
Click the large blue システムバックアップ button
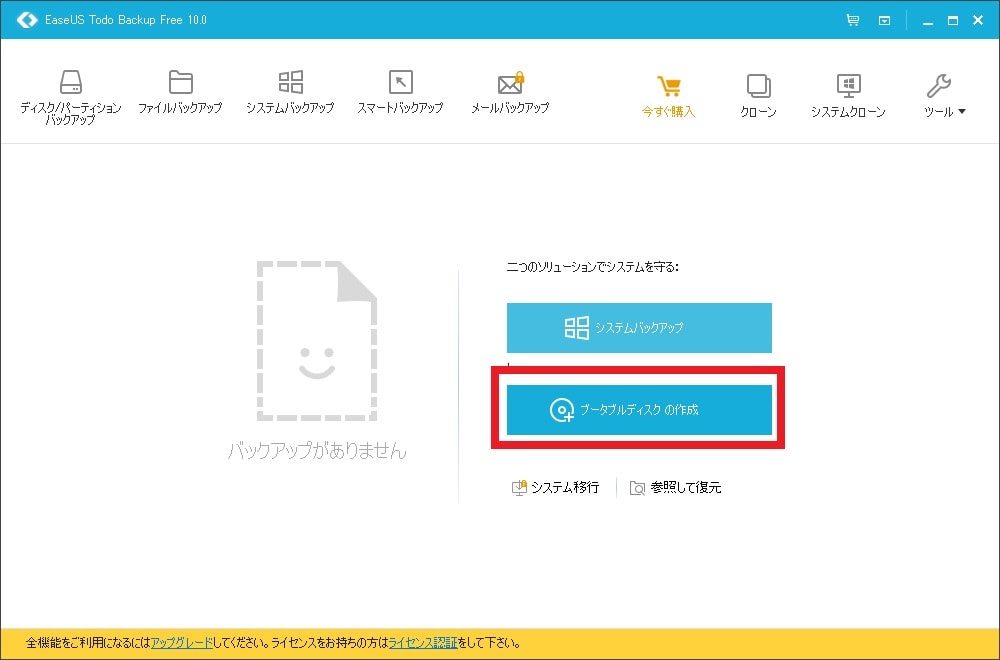(x=639, y=328)
